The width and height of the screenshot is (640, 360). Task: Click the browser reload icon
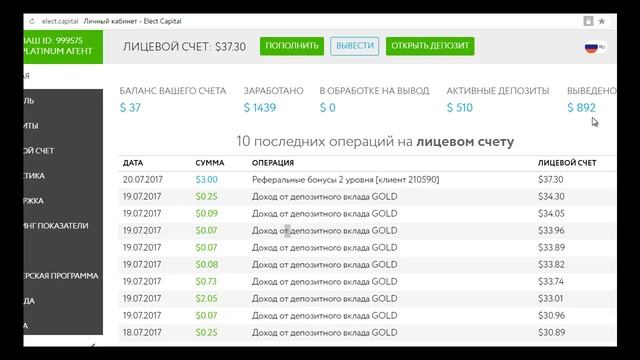[x=32, y=21]
